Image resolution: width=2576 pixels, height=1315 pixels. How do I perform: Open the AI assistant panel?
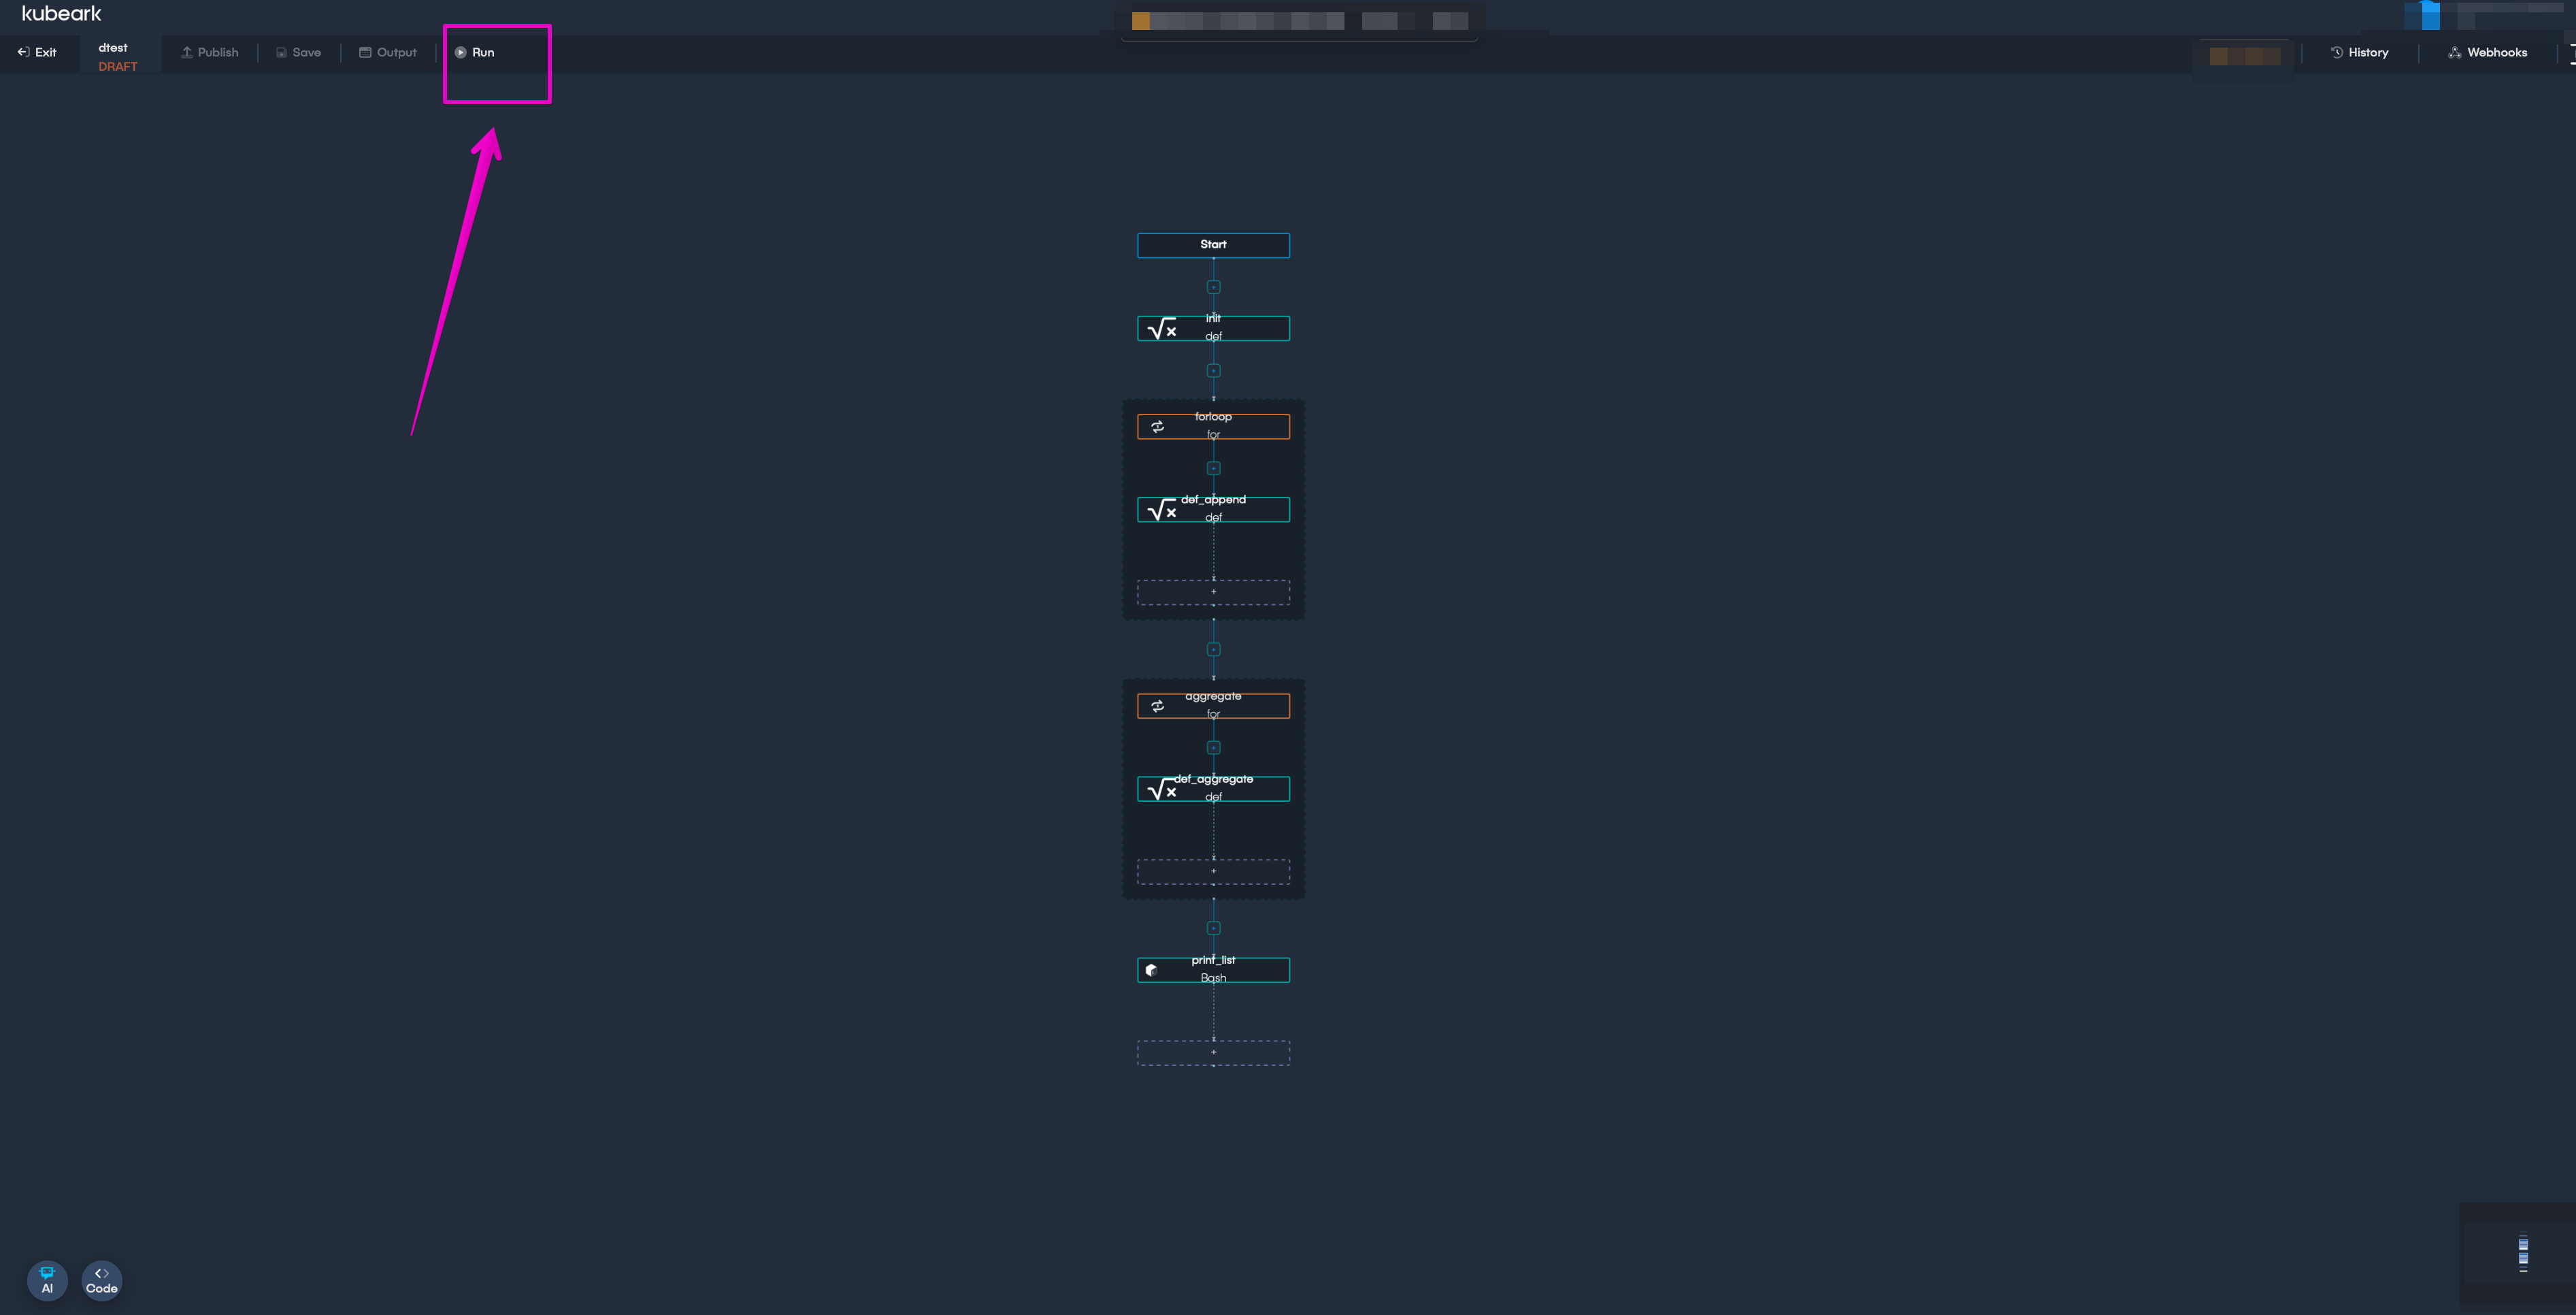point(48,1281)
